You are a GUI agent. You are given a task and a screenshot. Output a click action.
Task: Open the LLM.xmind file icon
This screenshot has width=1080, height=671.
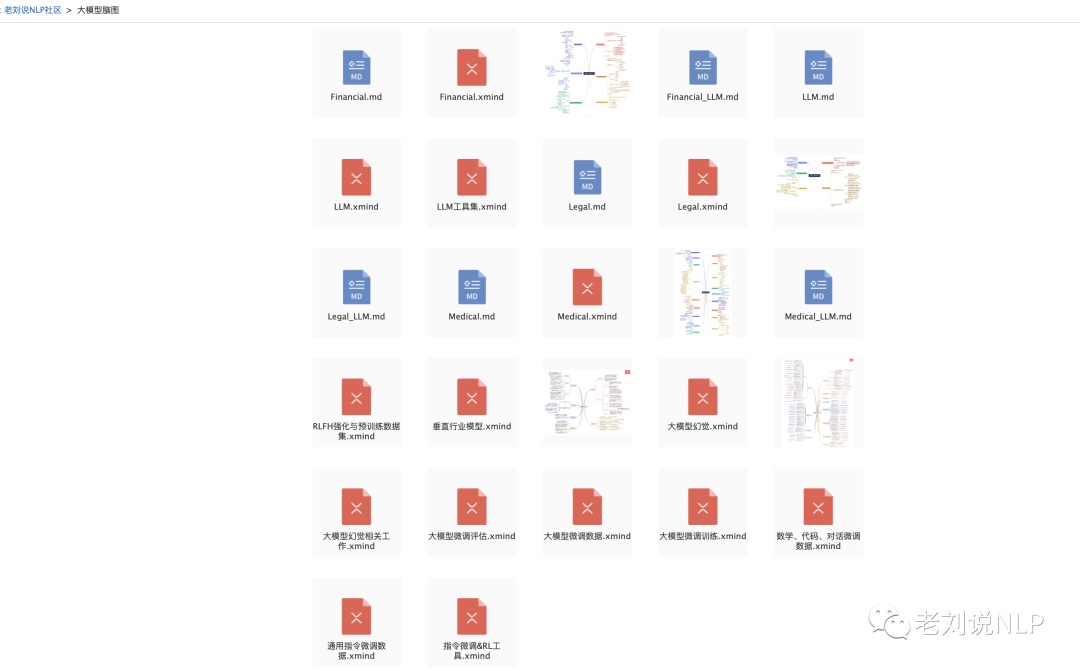(x=356, y=178)
